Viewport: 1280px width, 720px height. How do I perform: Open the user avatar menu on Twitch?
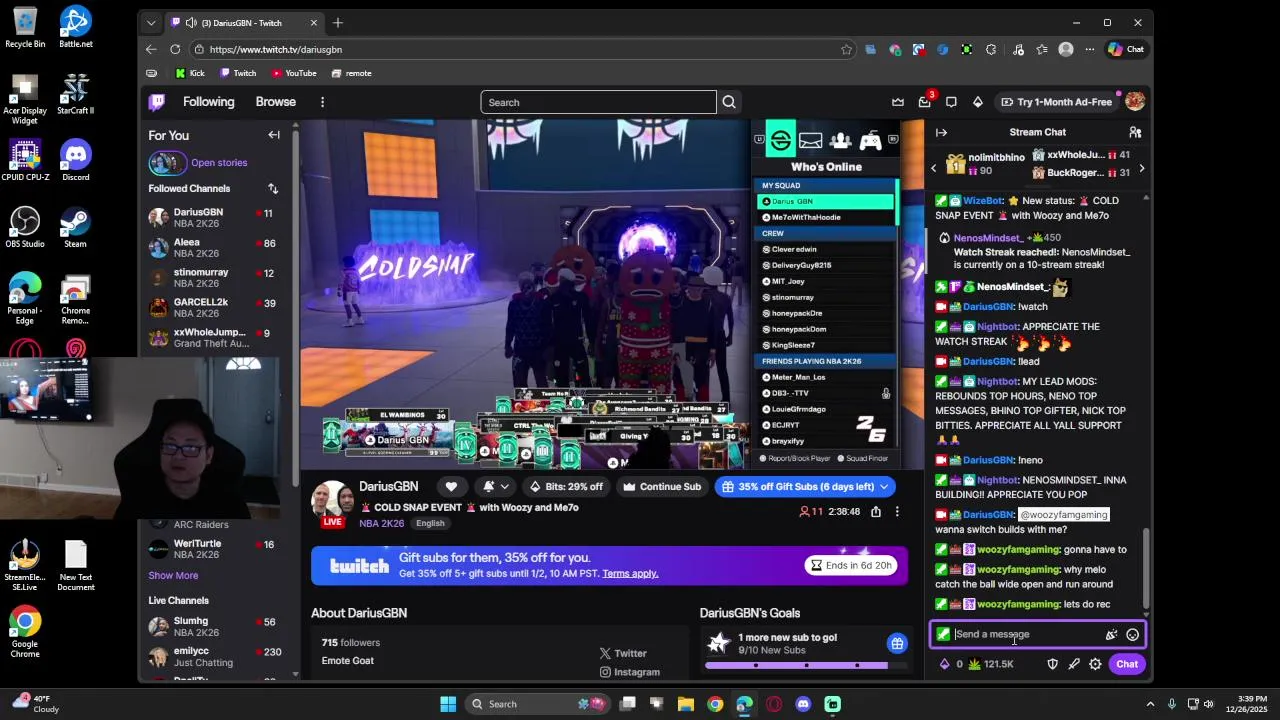1134,102
